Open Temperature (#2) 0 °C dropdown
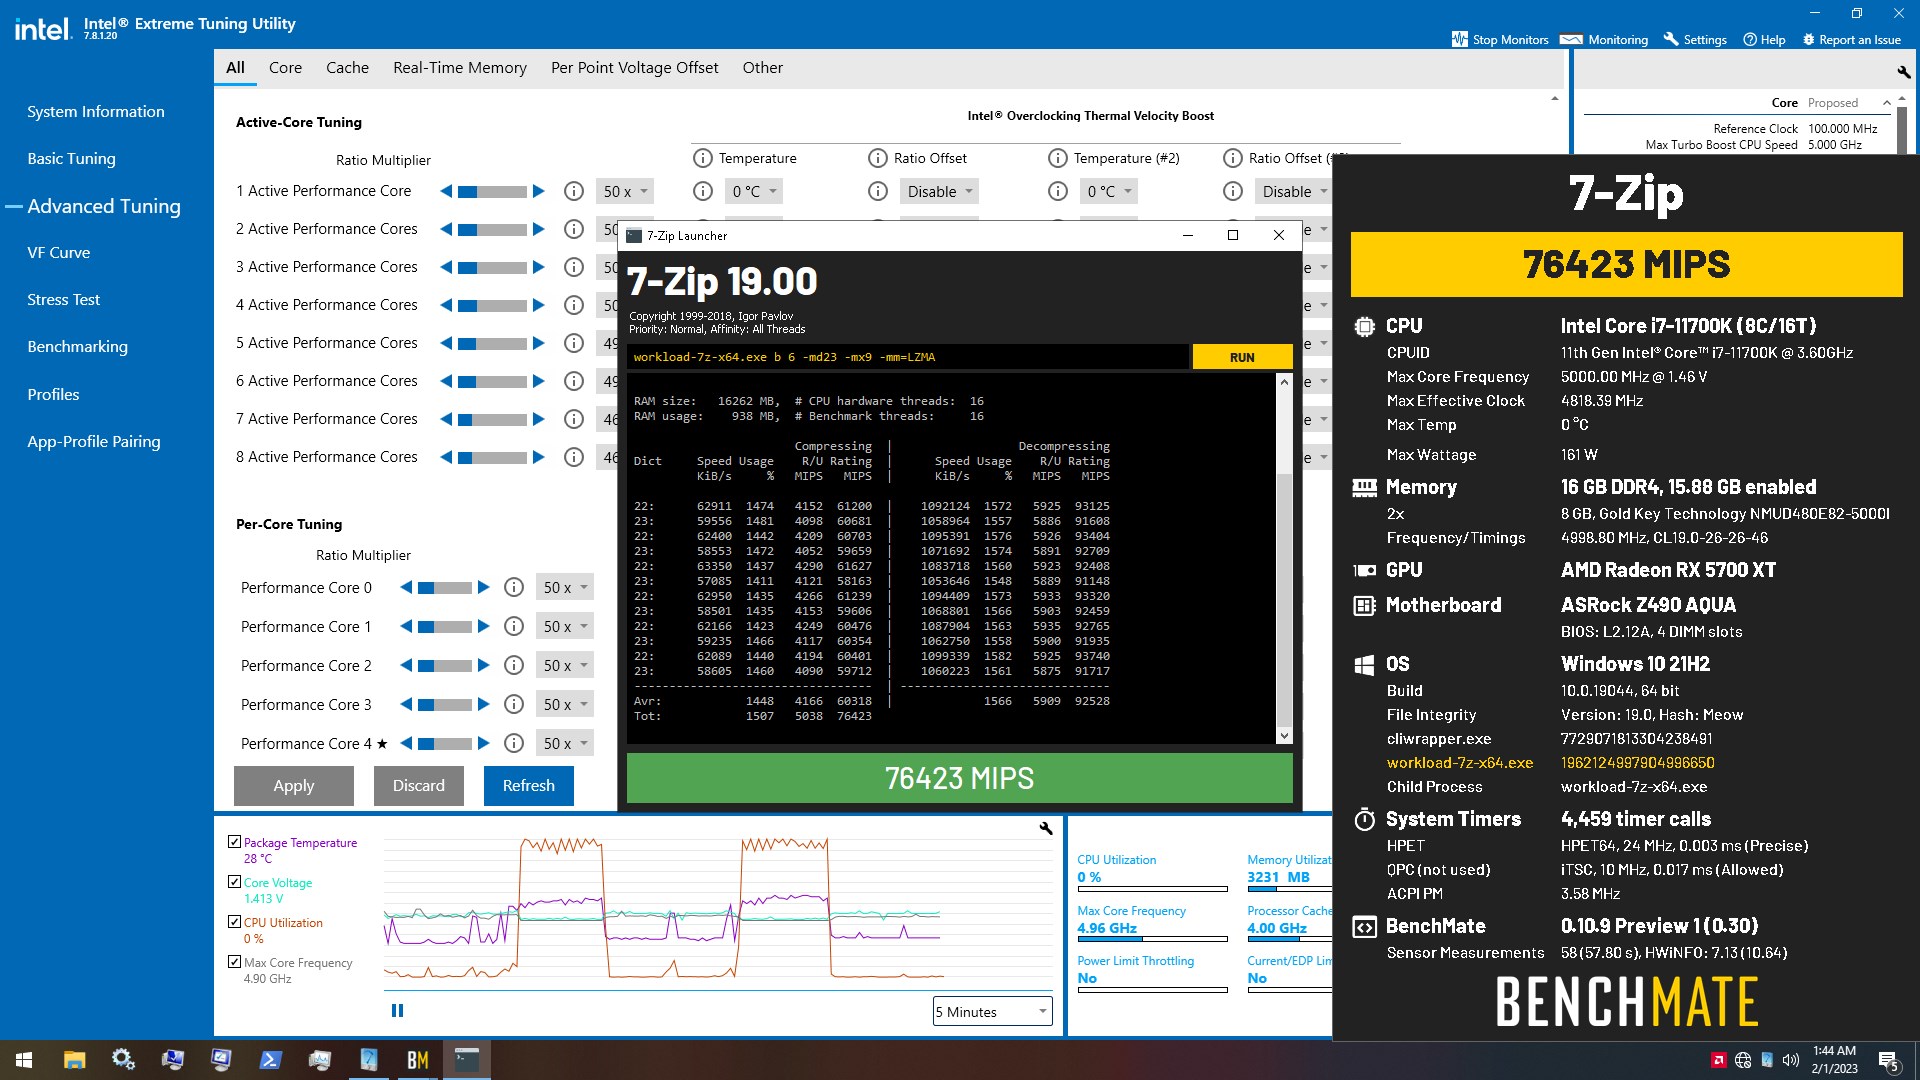This screenshot has height=1080, width=1920. click(x=1108, y=191)
